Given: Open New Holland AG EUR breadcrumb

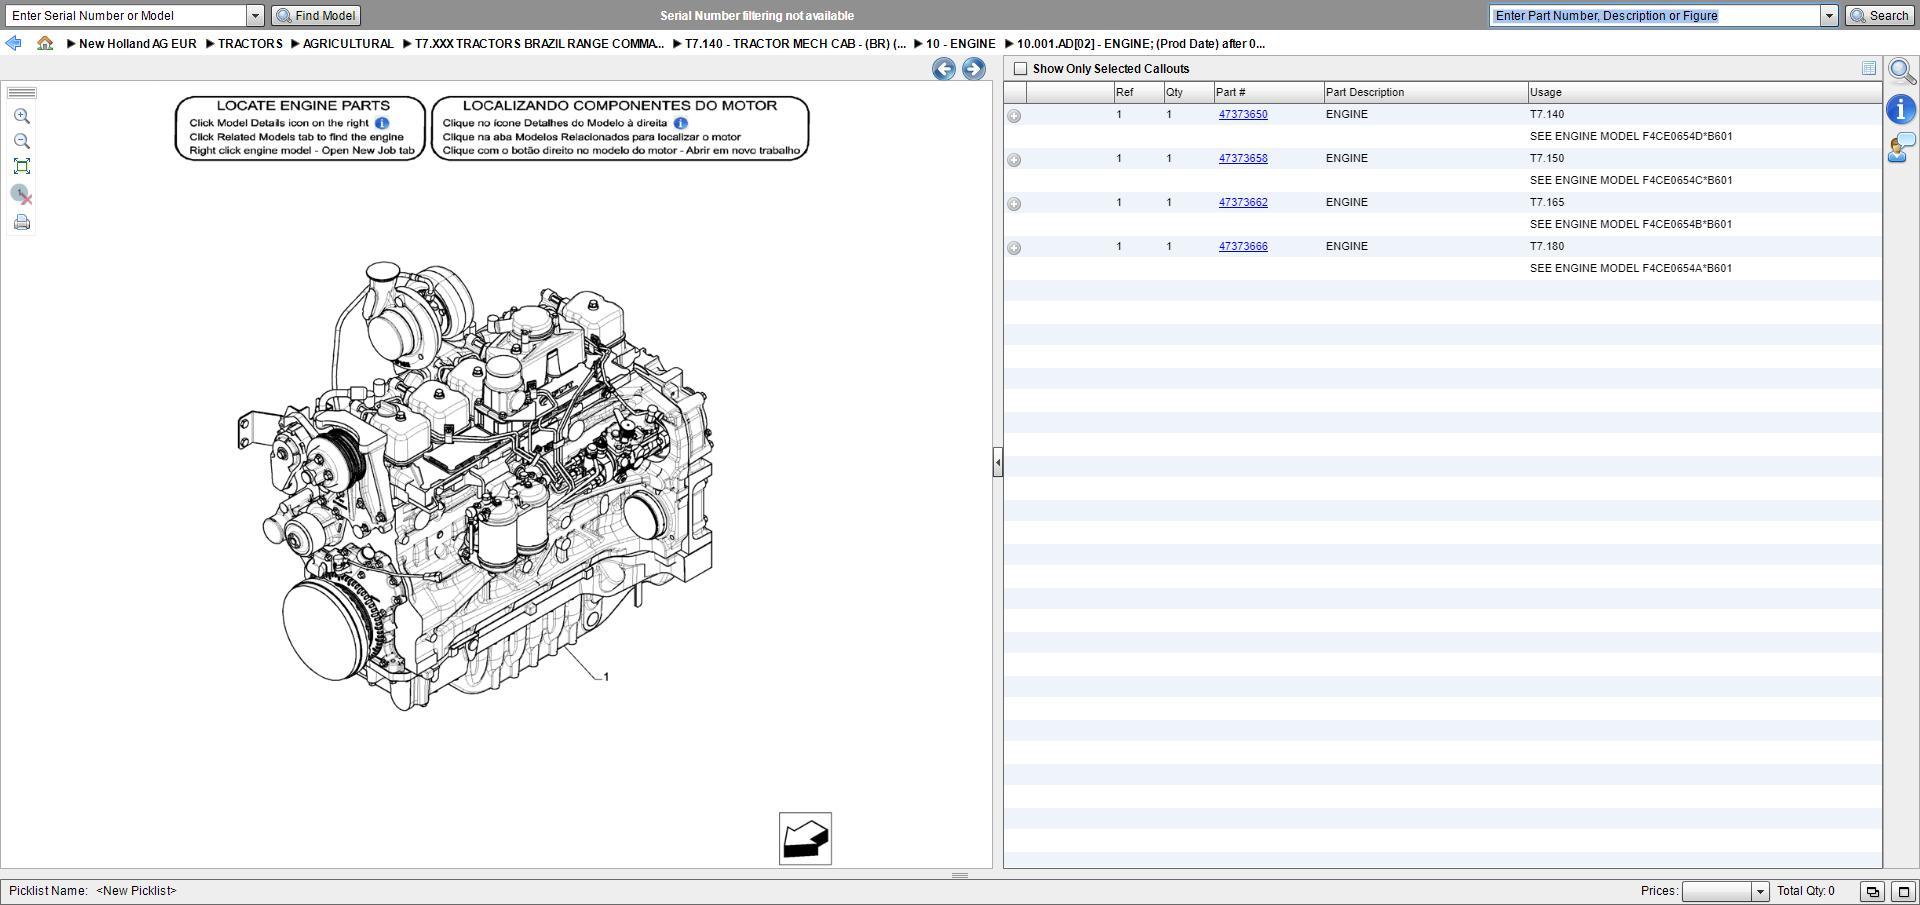Looking at the screenshot, I should [138, 44].
